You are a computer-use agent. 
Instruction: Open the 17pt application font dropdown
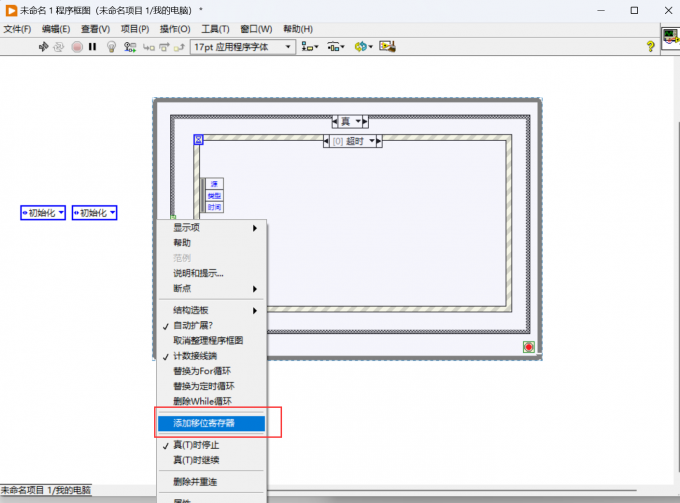[243, 47]
